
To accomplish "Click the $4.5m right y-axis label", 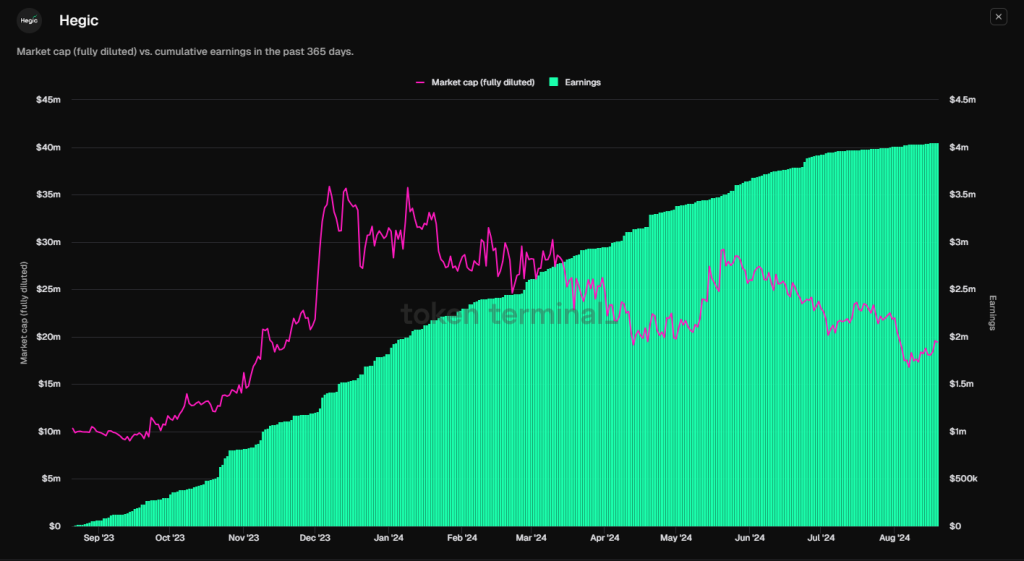I will click(x=962, y=100).
